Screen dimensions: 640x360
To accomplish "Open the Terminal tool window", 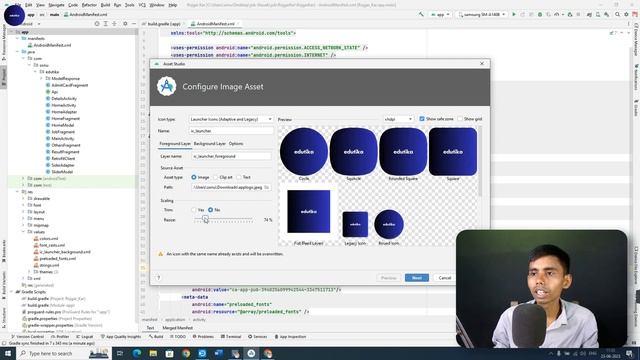I will point(231,337).
